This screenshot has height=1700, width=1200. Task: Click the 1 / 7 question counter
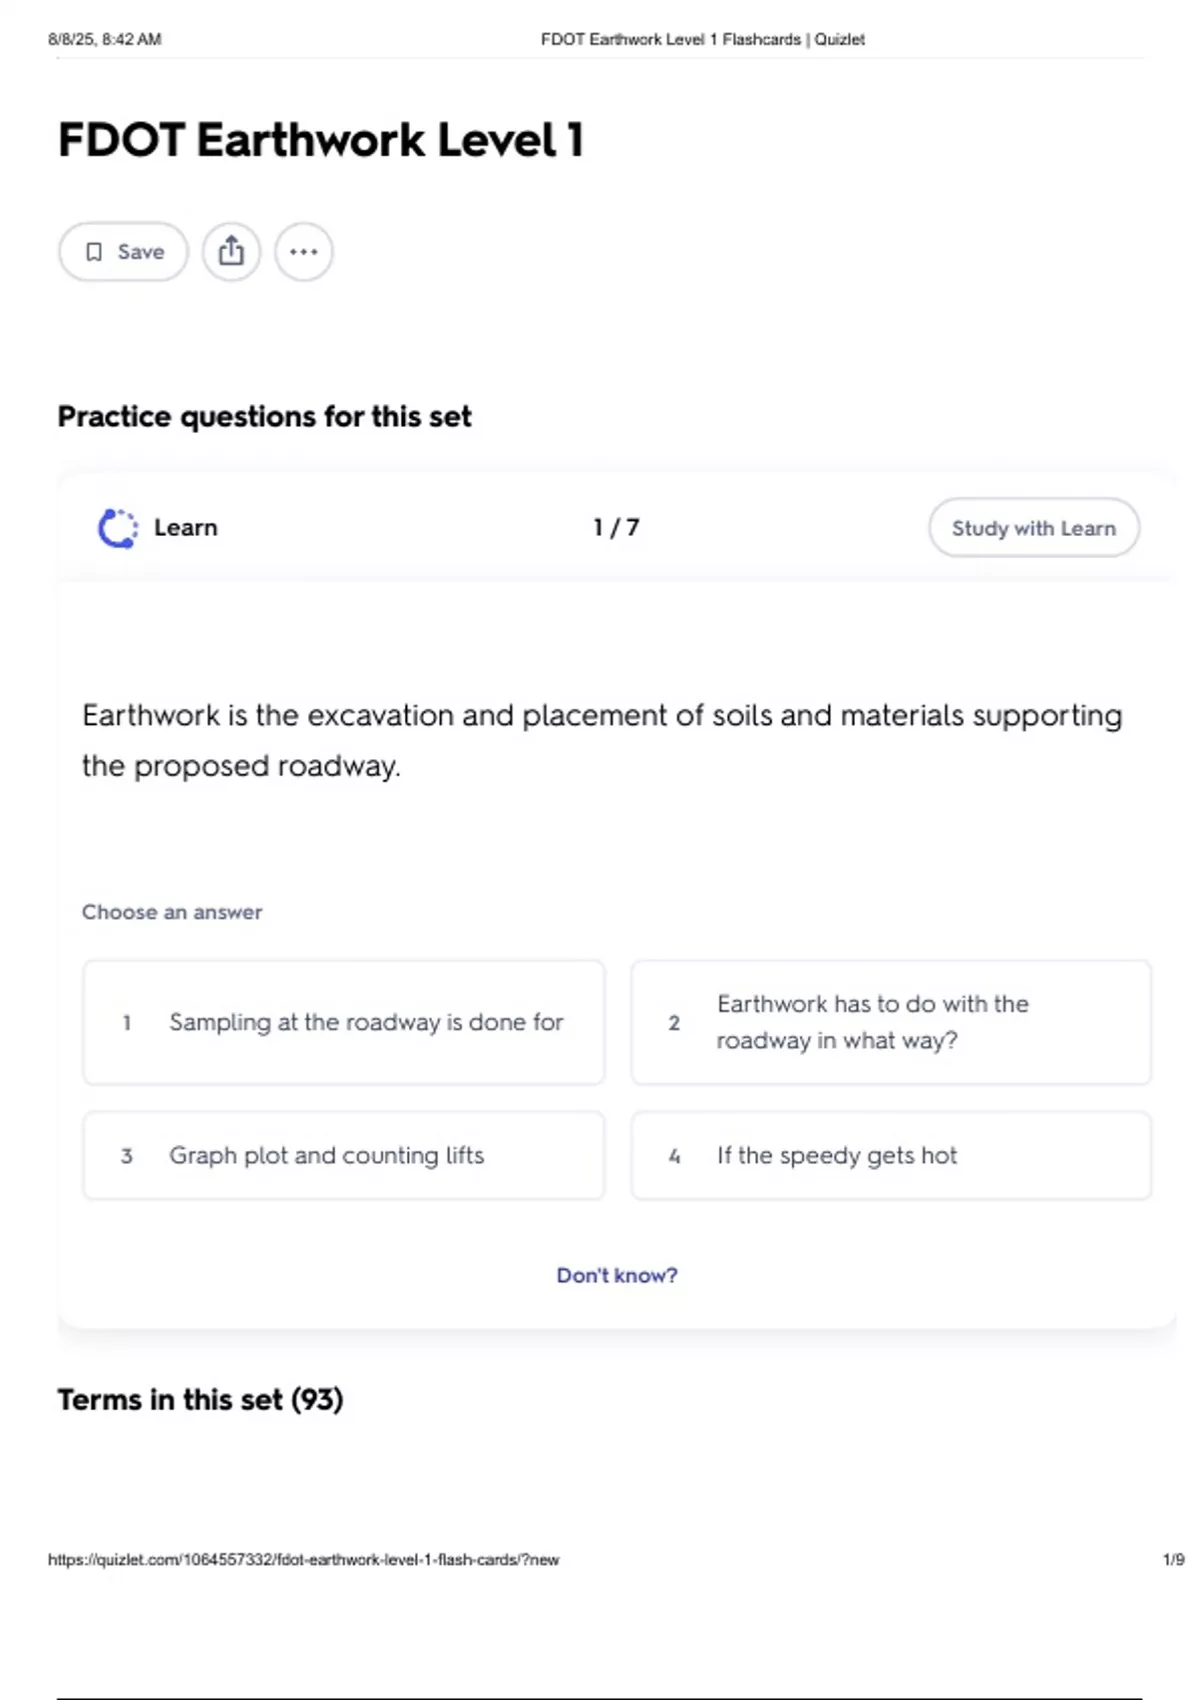coord(616,528)
